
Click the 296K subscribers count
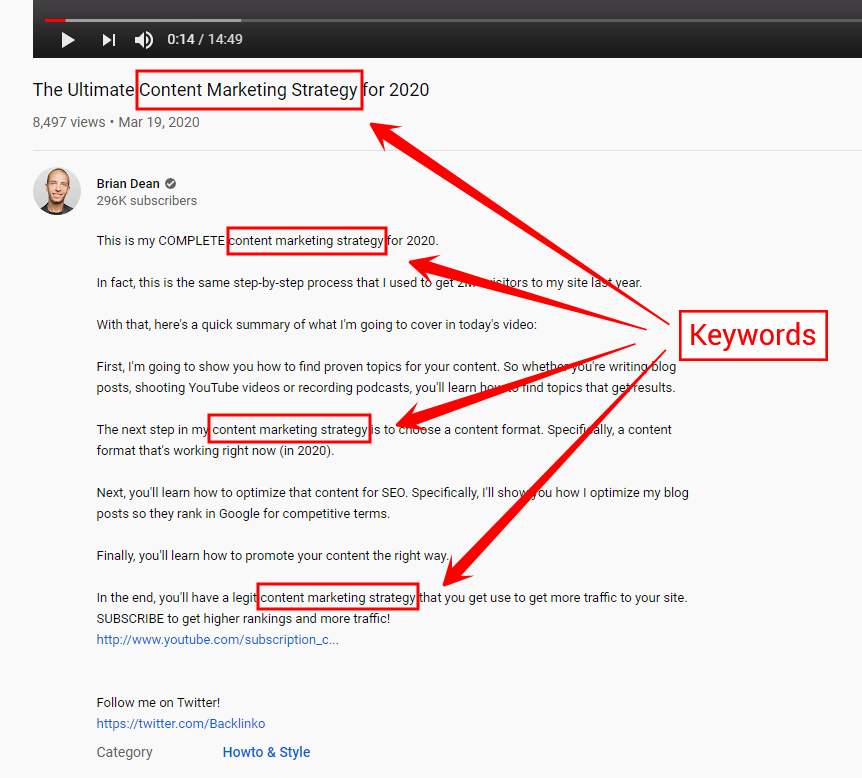pyautogui.click(x=147, y=201)
